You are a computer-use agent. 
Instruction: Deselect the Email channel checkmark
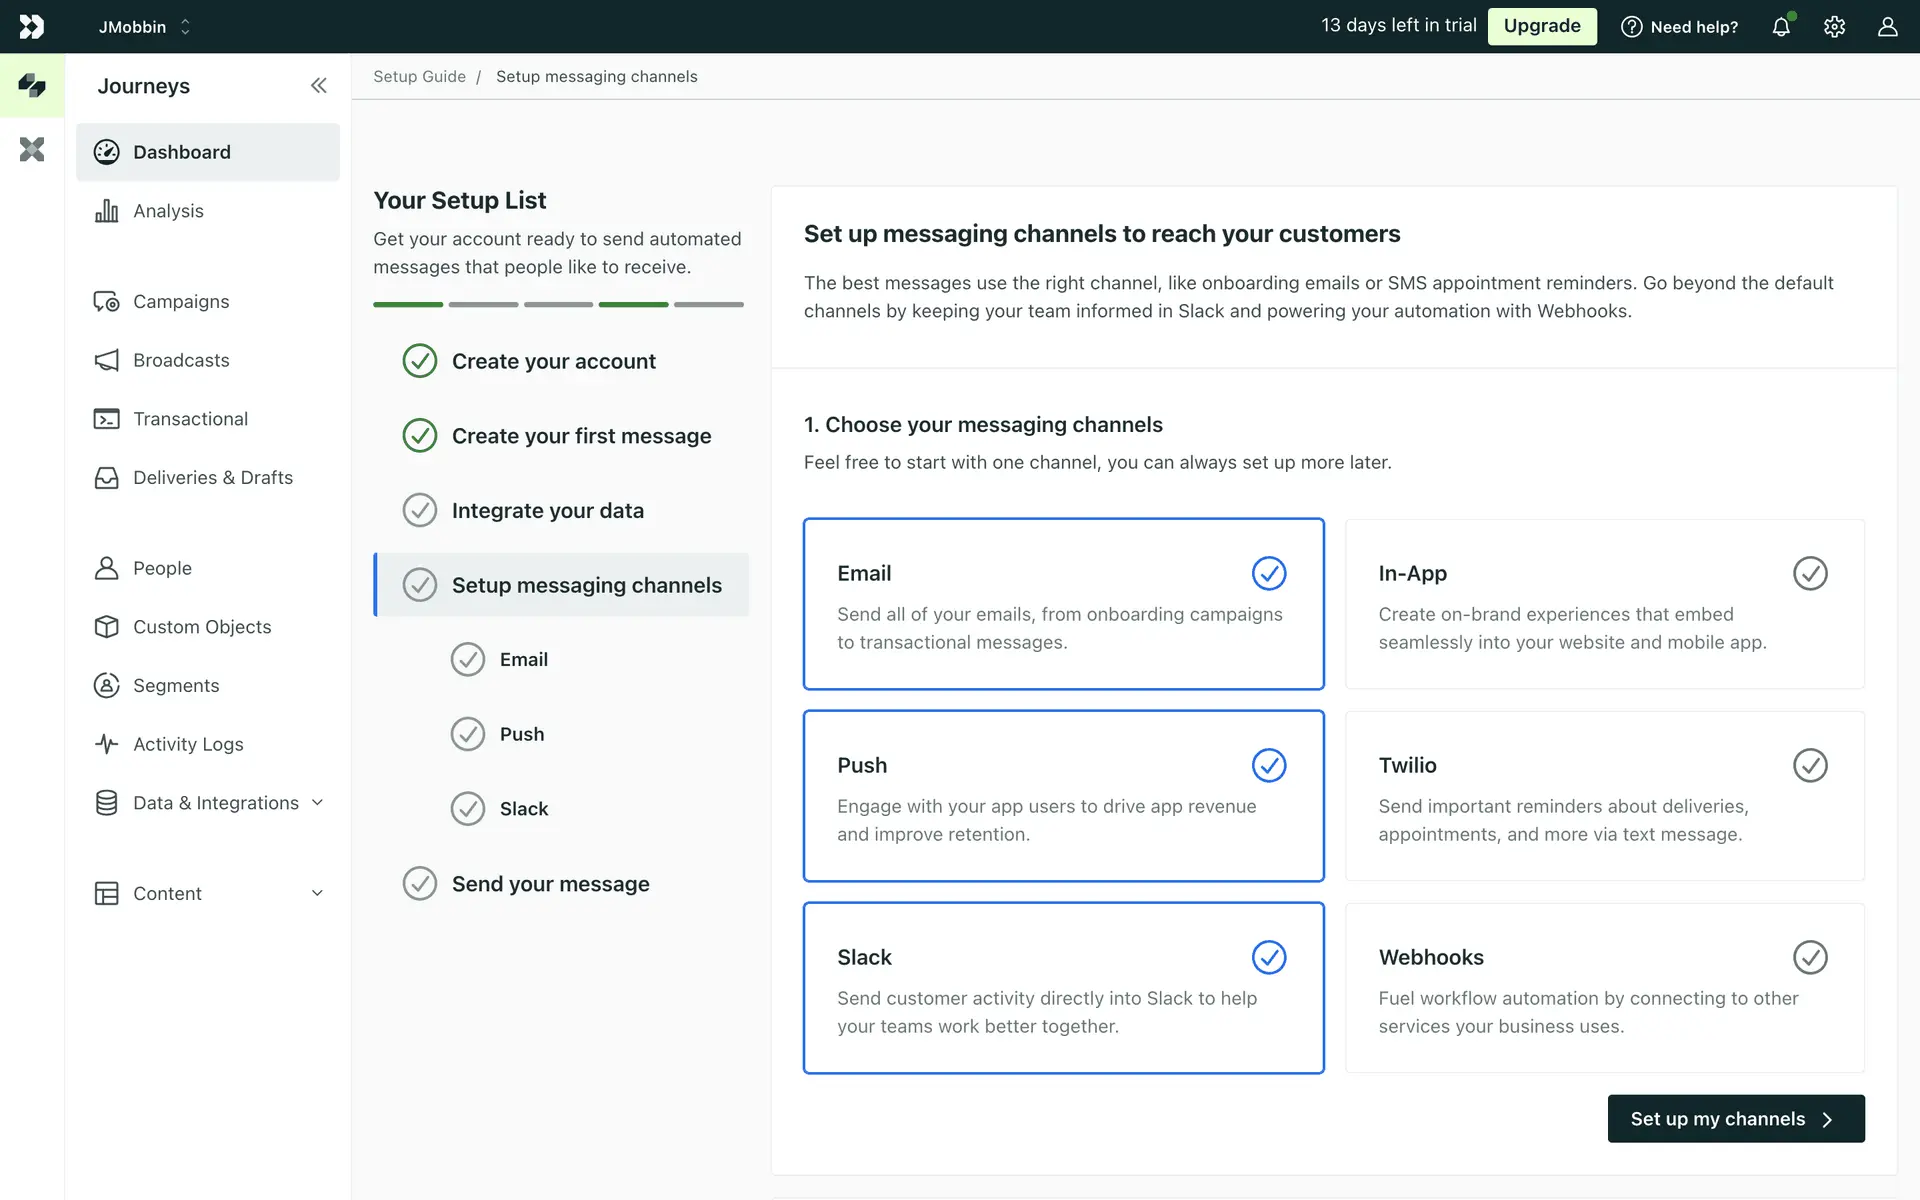1269,573
